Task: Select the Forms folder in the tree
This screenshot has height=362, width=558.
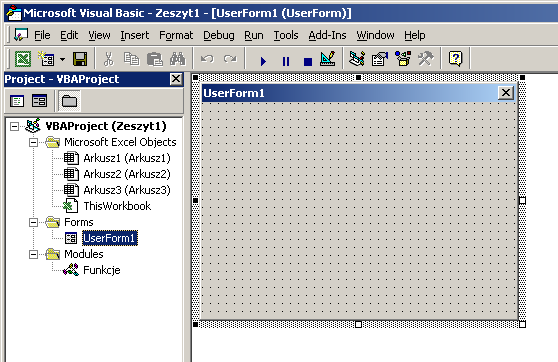Action: tap(79, 222)
